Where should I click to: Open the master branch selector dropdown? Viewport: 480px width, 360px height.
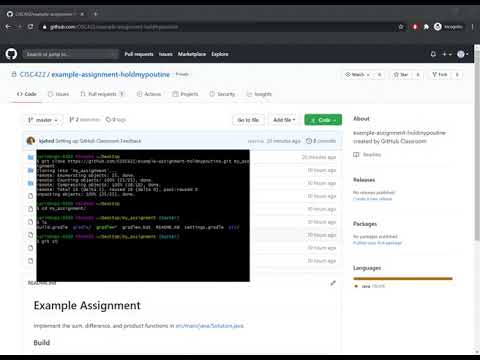click(x=43, y=120)
